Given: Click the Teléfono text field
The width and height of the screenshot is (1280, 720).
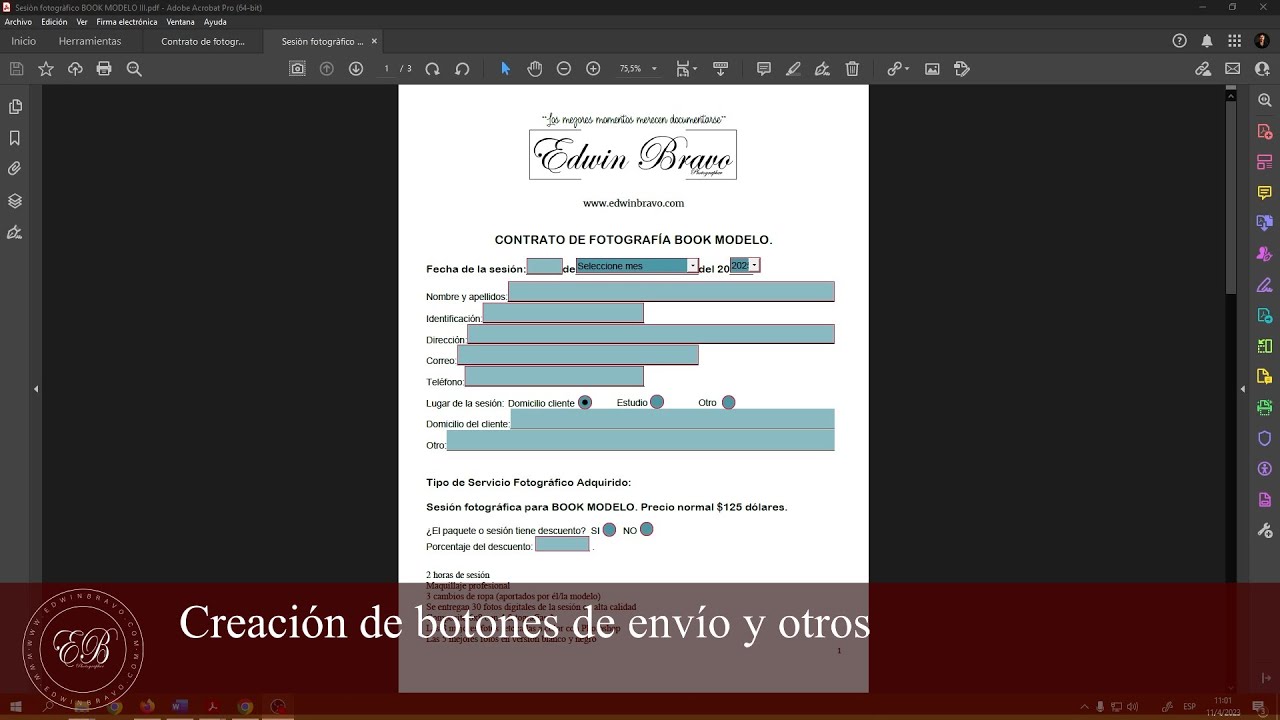Looking at the screenshot, I should click(554, 376).
